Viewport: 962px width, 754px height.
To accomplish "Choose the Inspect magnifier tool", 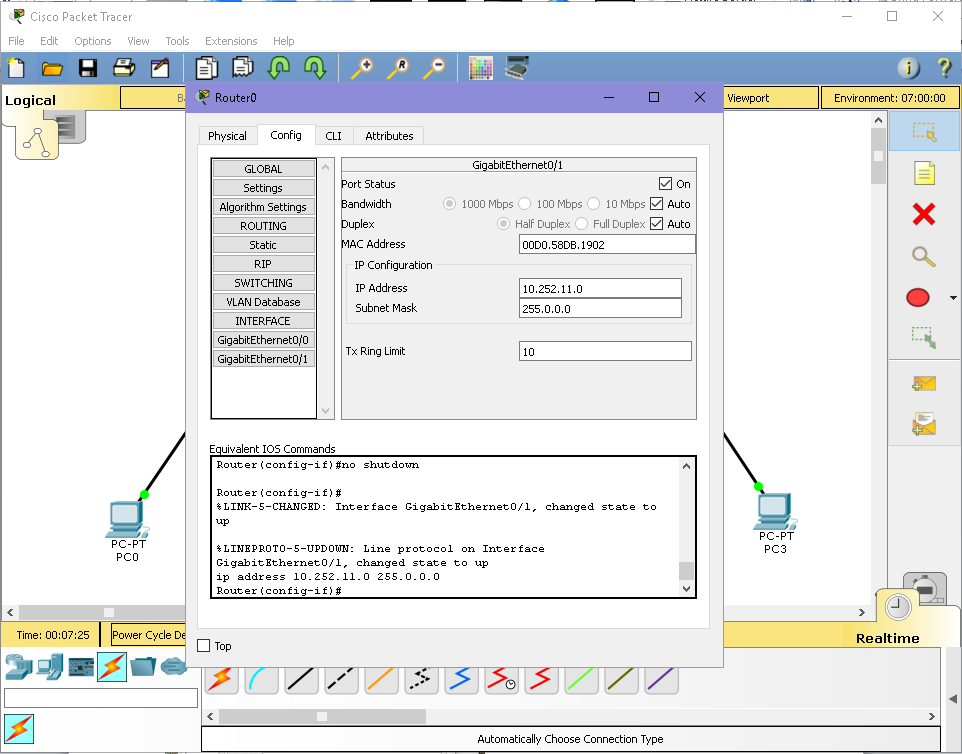I will click(924, 256).
